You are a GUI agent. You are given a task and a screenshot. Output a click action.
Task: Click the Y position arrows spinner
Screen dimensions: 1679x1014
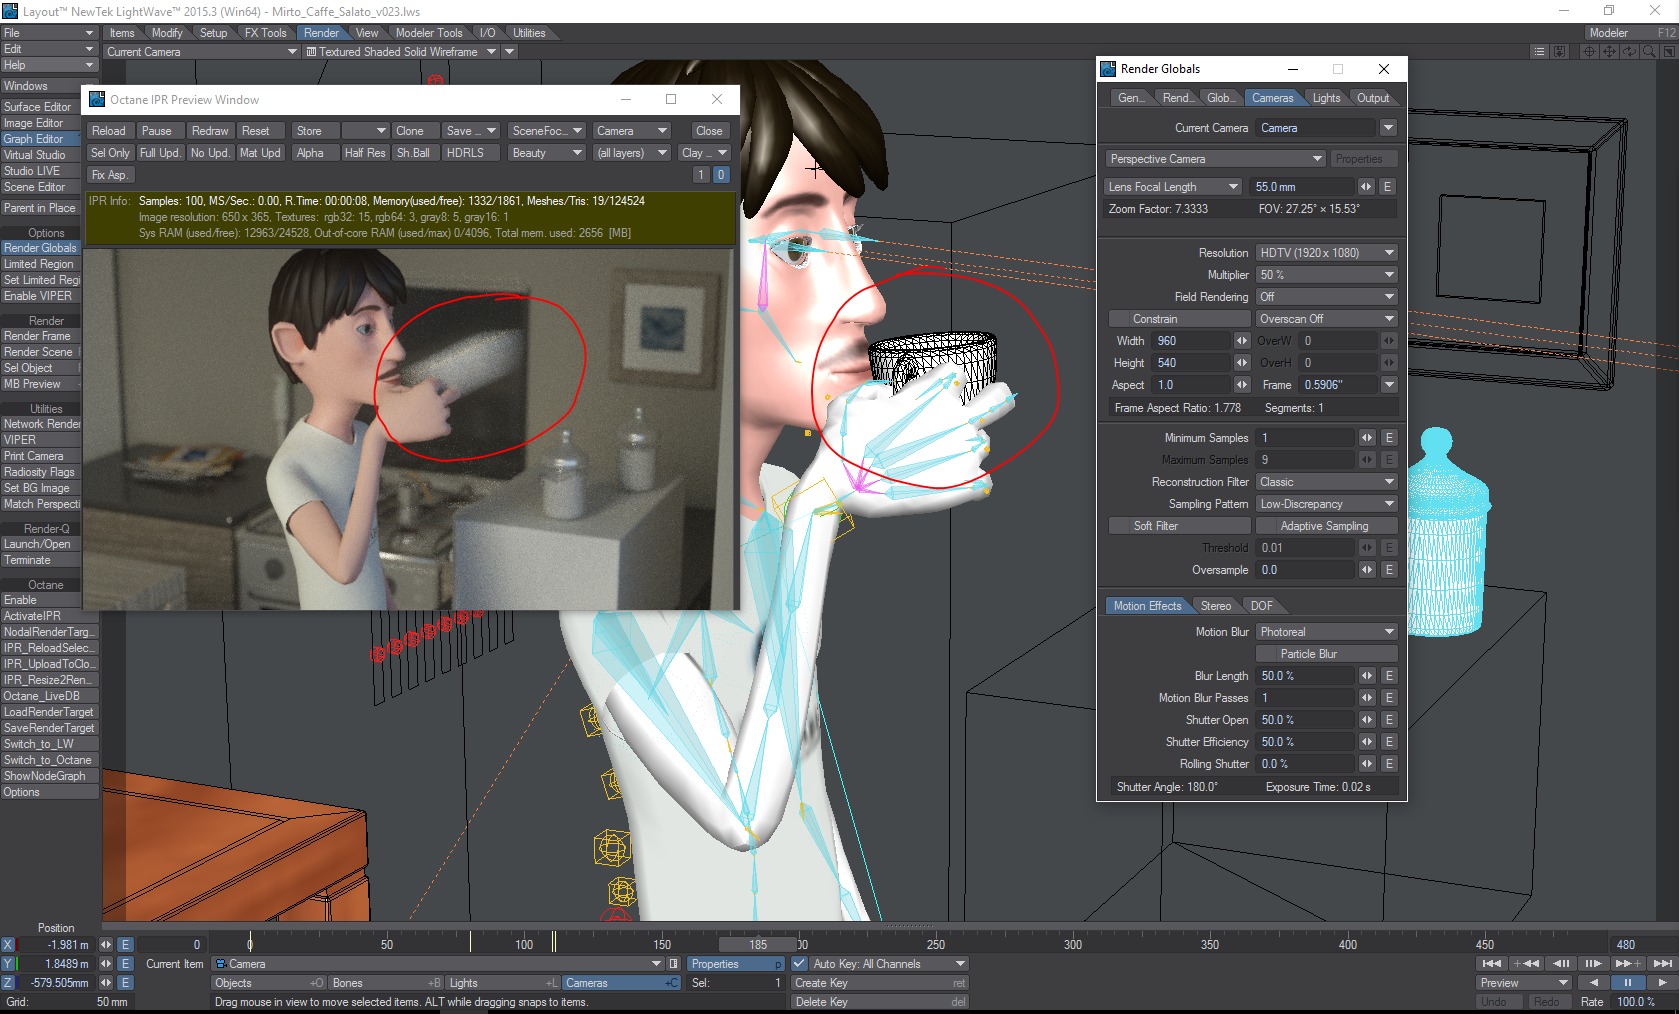click(106, 964)
